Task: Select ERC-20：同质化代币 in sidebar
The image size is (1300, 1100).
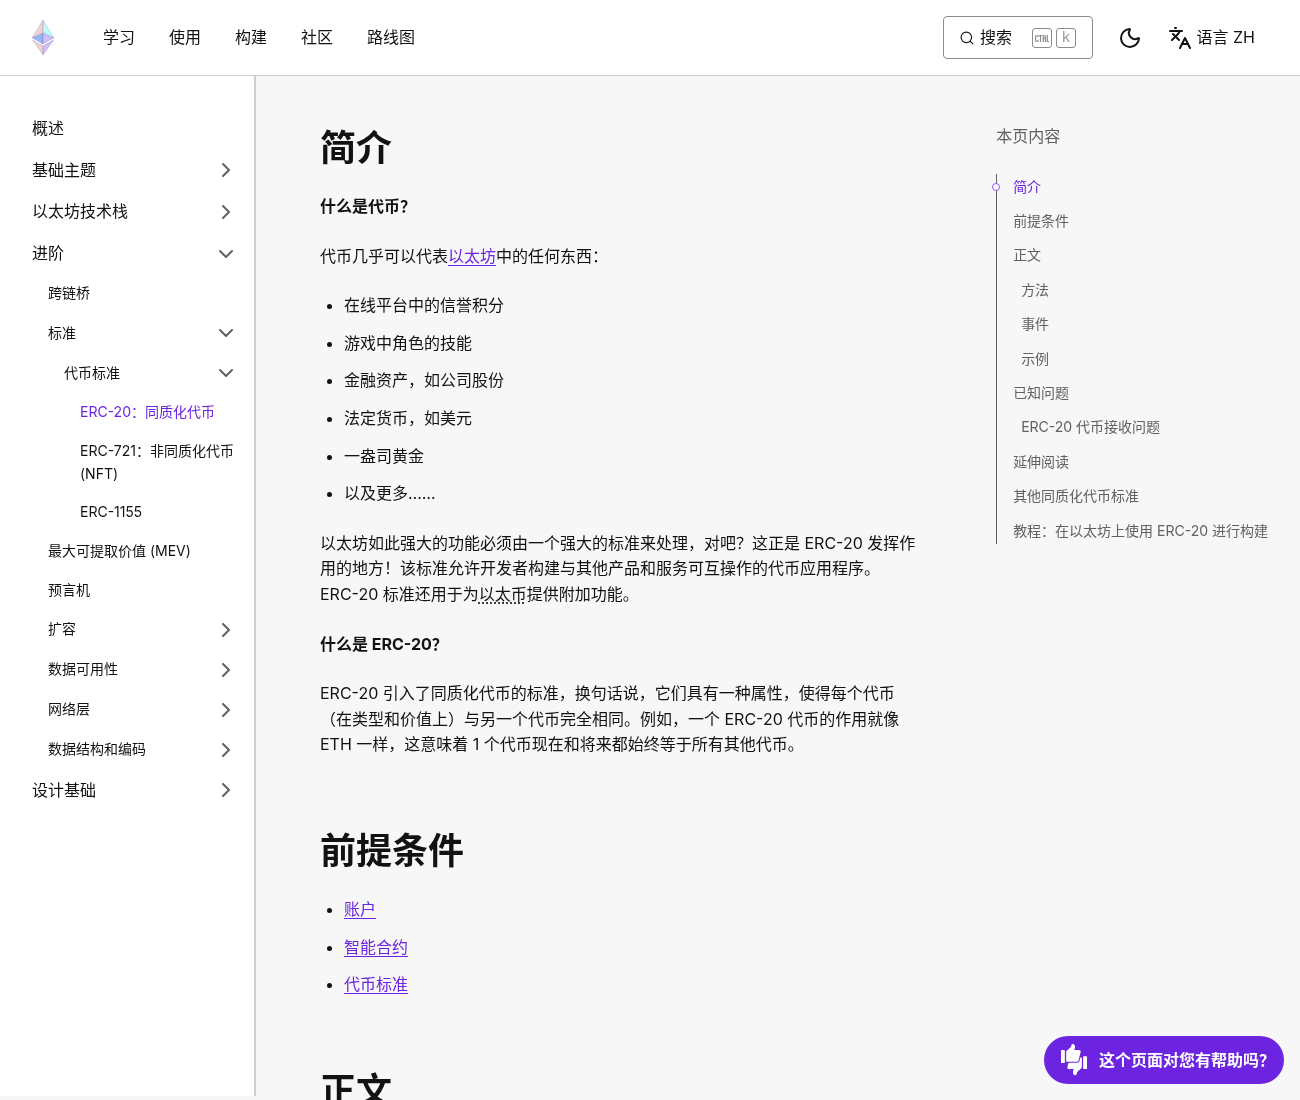Action: (147, 412)
